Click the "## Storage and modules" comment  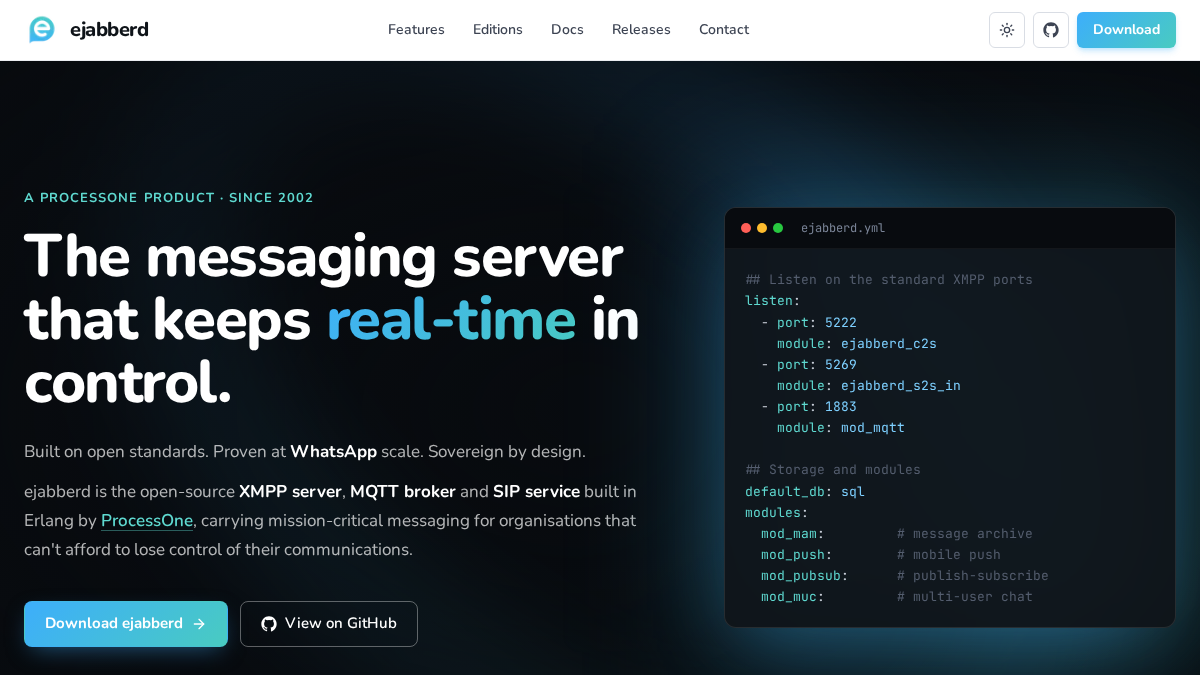coord(833,469)
